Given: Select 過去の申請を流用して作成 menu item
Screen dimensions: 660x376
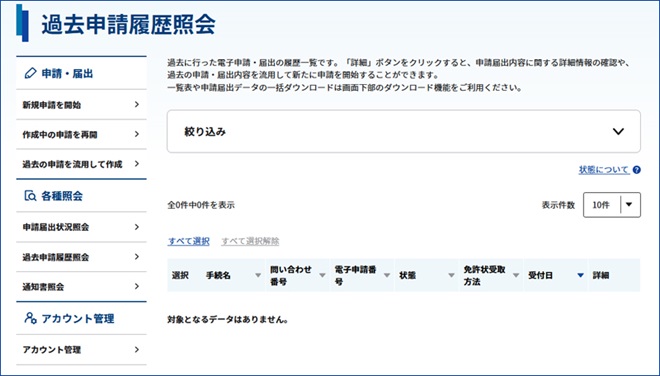Looking at the screenshot, I should click(81, 164).
